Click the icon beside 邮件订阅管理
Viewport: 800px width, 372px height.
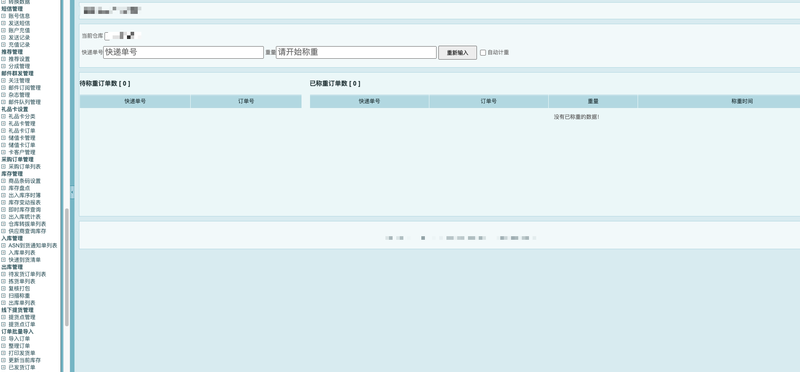[4, 87]
